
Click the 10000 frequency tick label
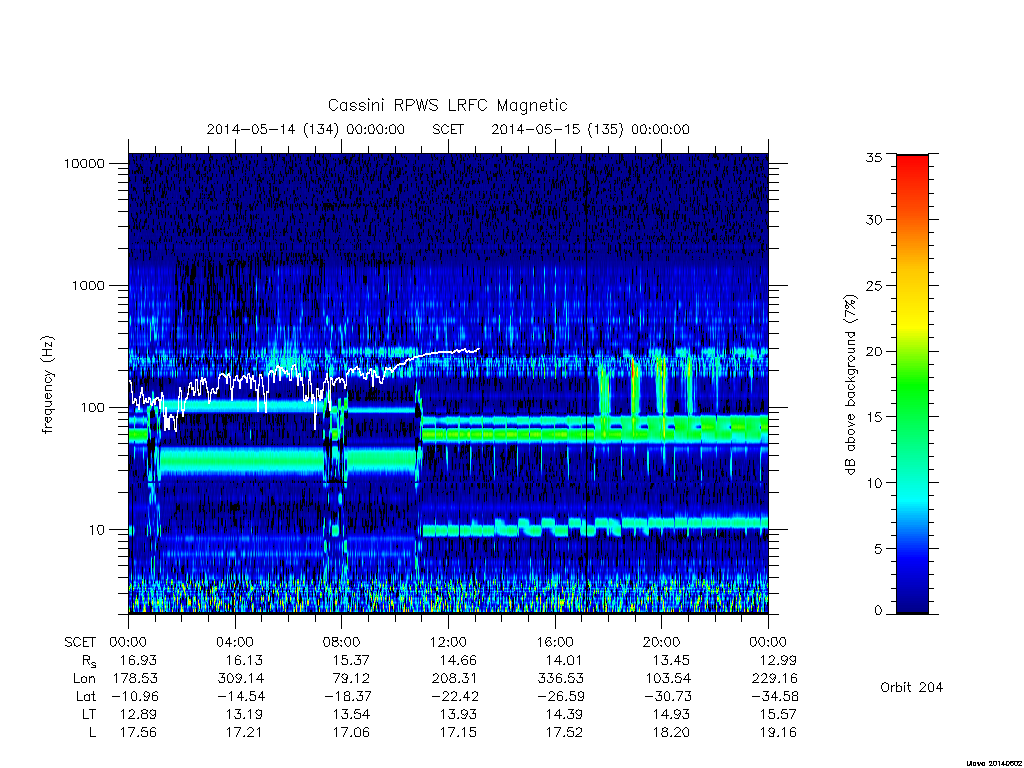point(84,164)
